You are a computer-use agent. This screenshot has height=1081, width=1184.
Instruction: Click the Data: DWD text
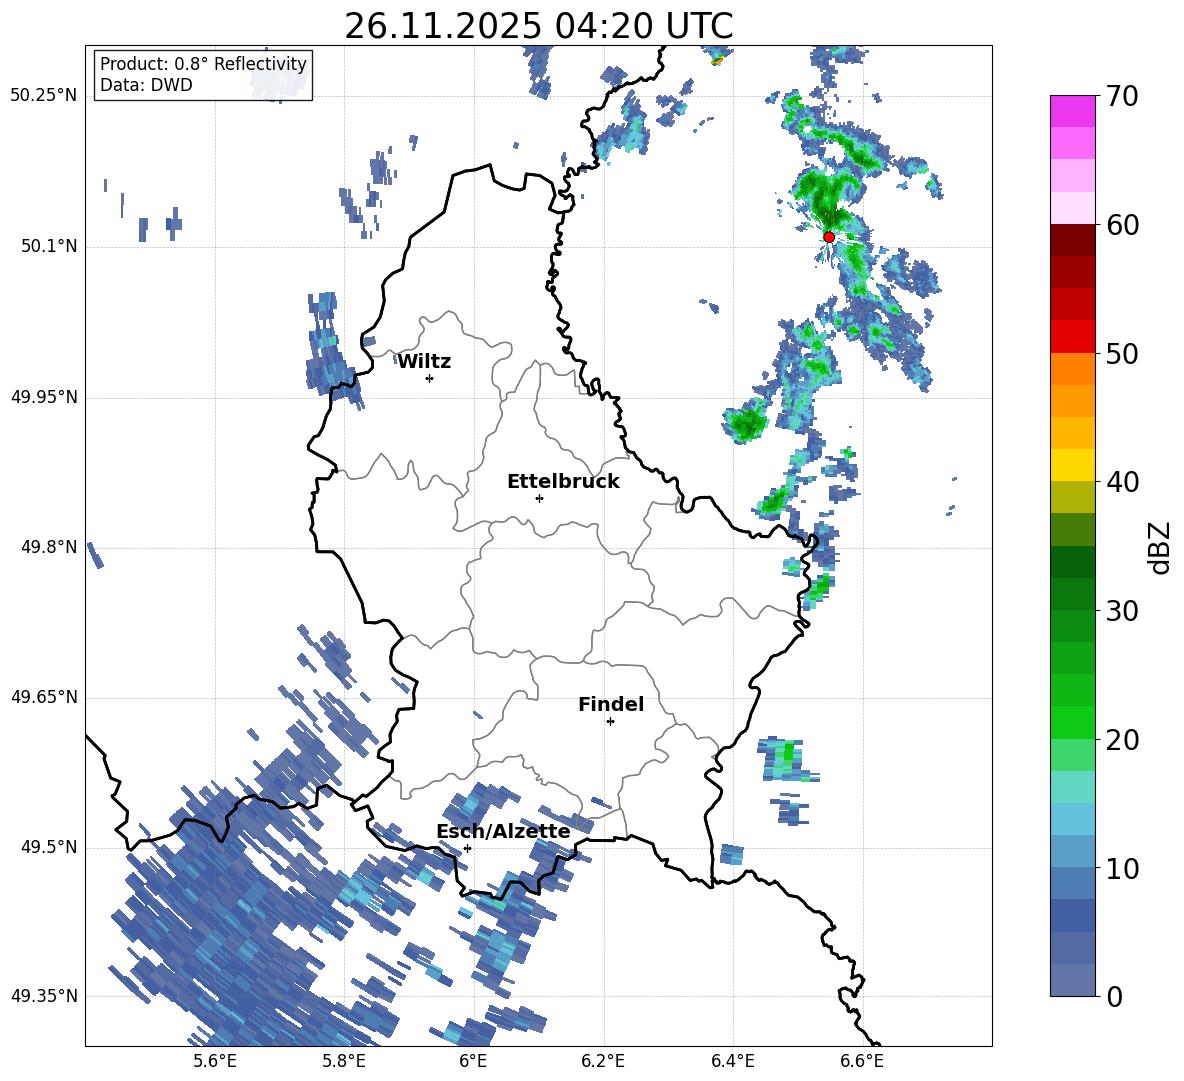[146, 85]
